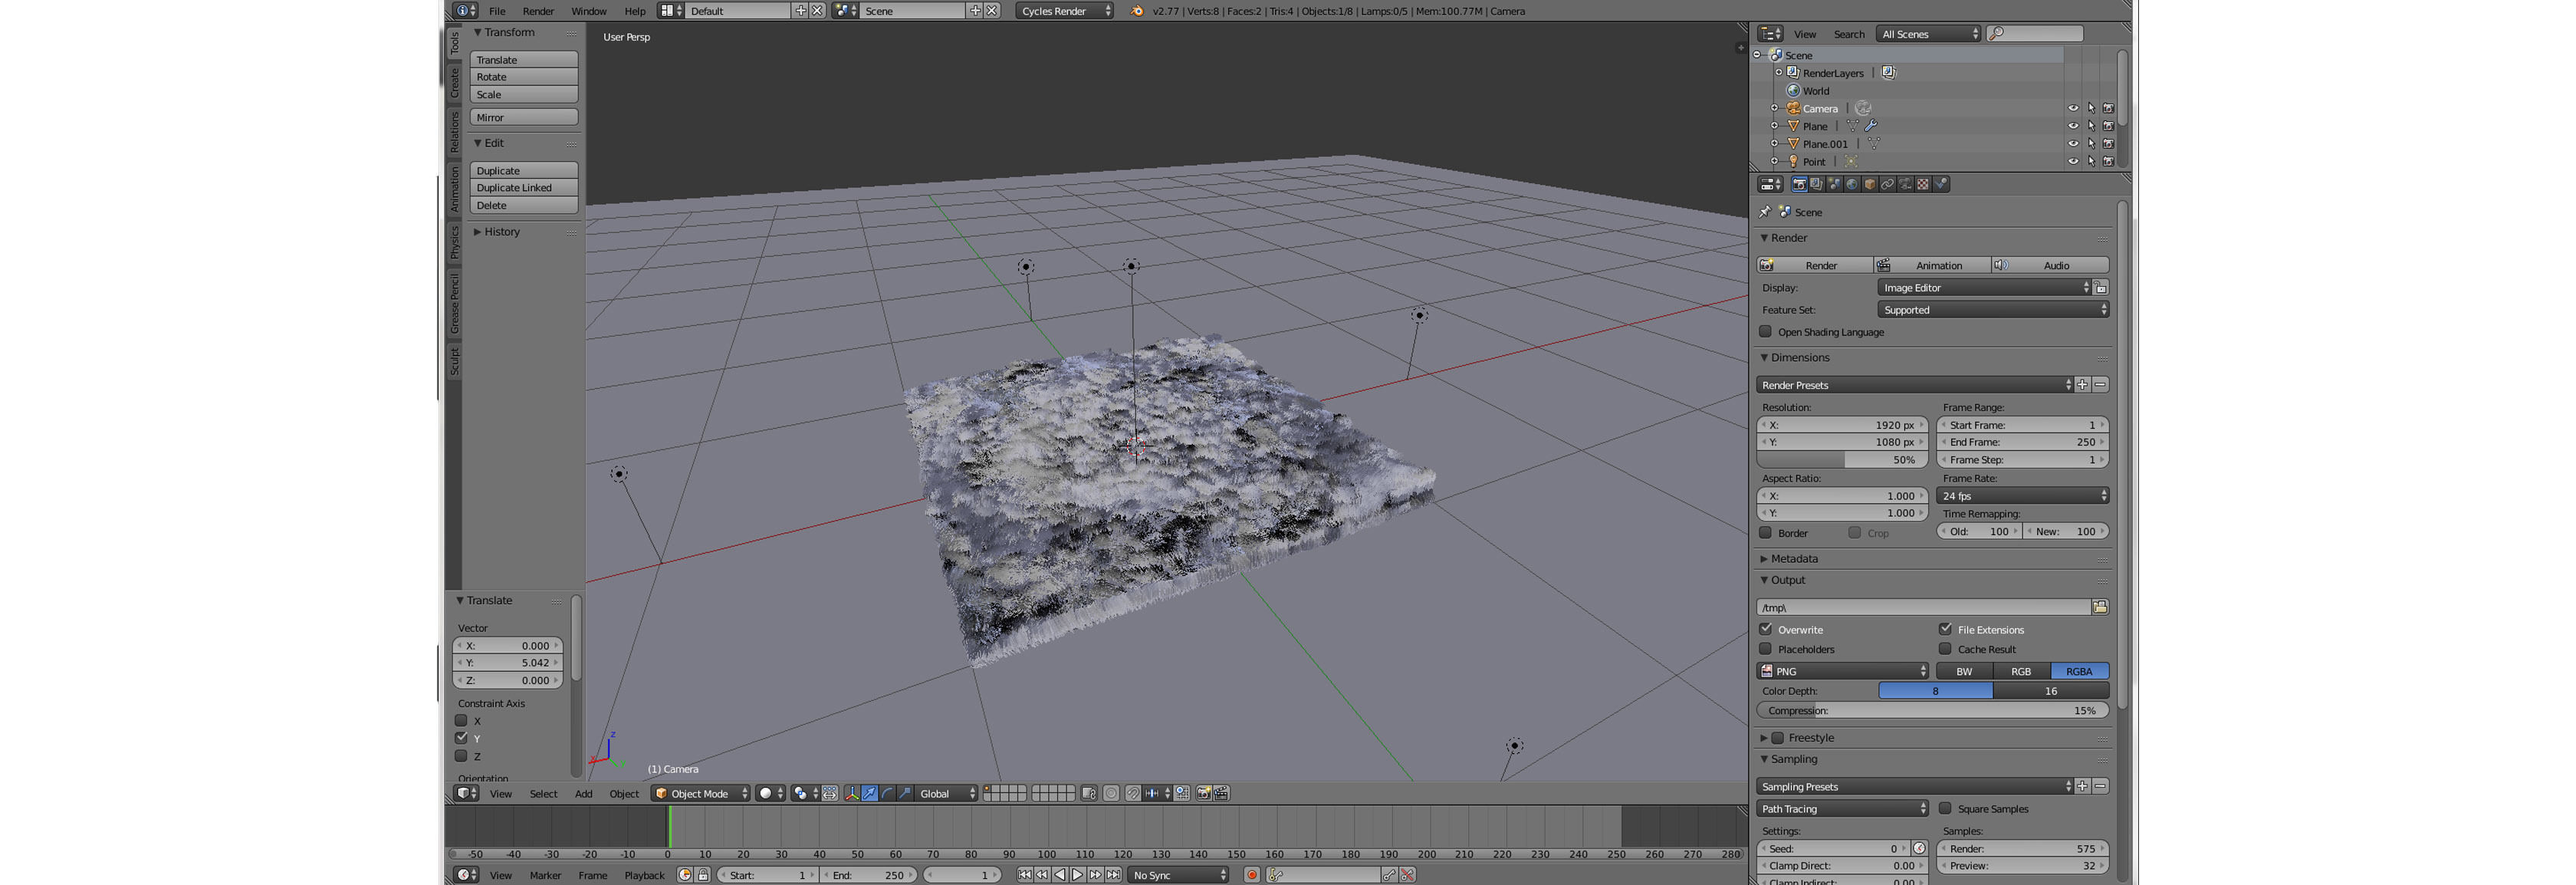The height and width of the screenshot is (885, 2576).
Task: Click the Animation render button
Action: point(1932,265)
